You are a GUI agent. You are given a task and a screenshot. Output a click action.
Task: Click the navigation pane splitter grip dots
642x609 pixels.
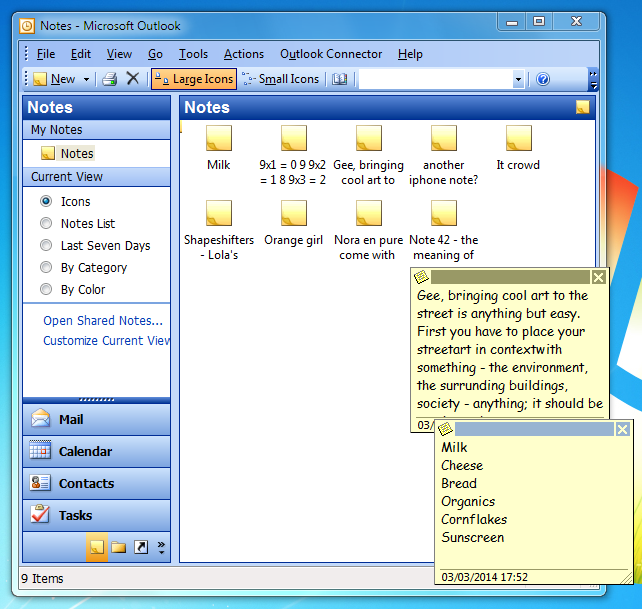coord(97,400)
